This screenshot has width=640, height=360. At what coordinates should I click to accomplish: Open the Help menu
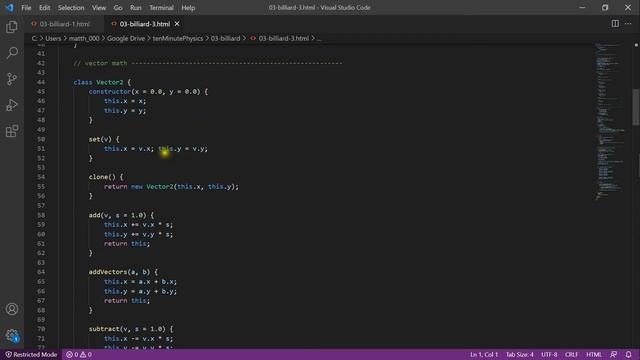pos(188,8)
